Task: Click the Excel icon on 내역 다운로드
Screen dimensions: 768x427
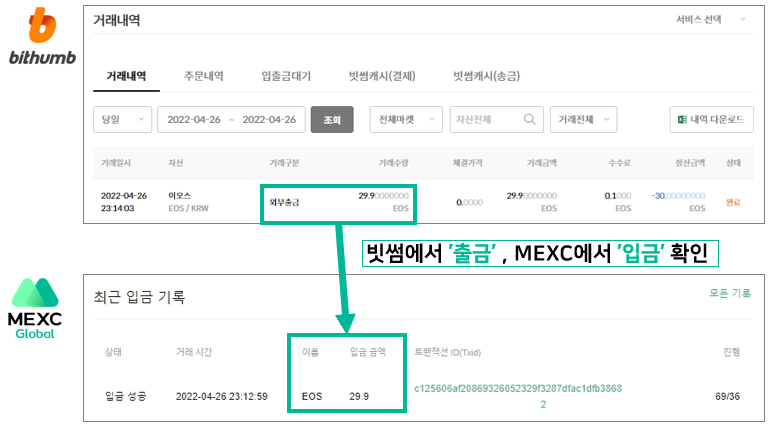Action: coord(681,119)
